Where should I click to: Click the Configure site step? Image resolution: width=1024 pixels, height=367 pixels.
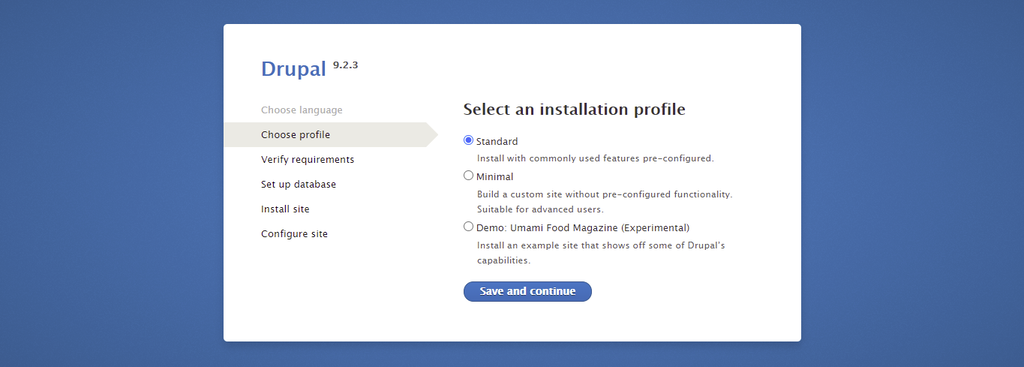[295, 234]
